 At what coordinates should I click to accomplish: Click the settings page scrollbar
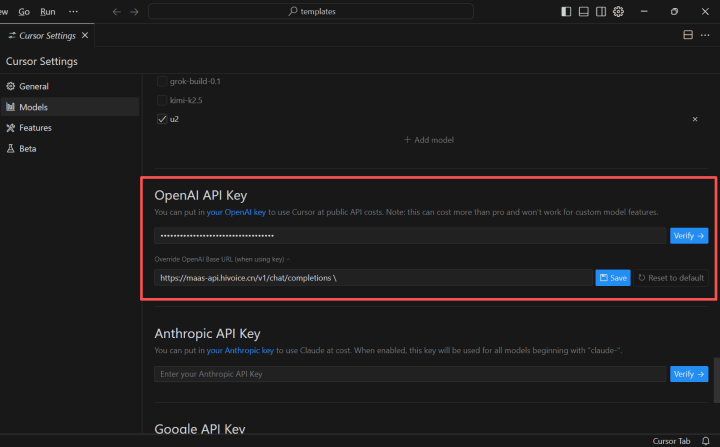[x=717, y=380]
